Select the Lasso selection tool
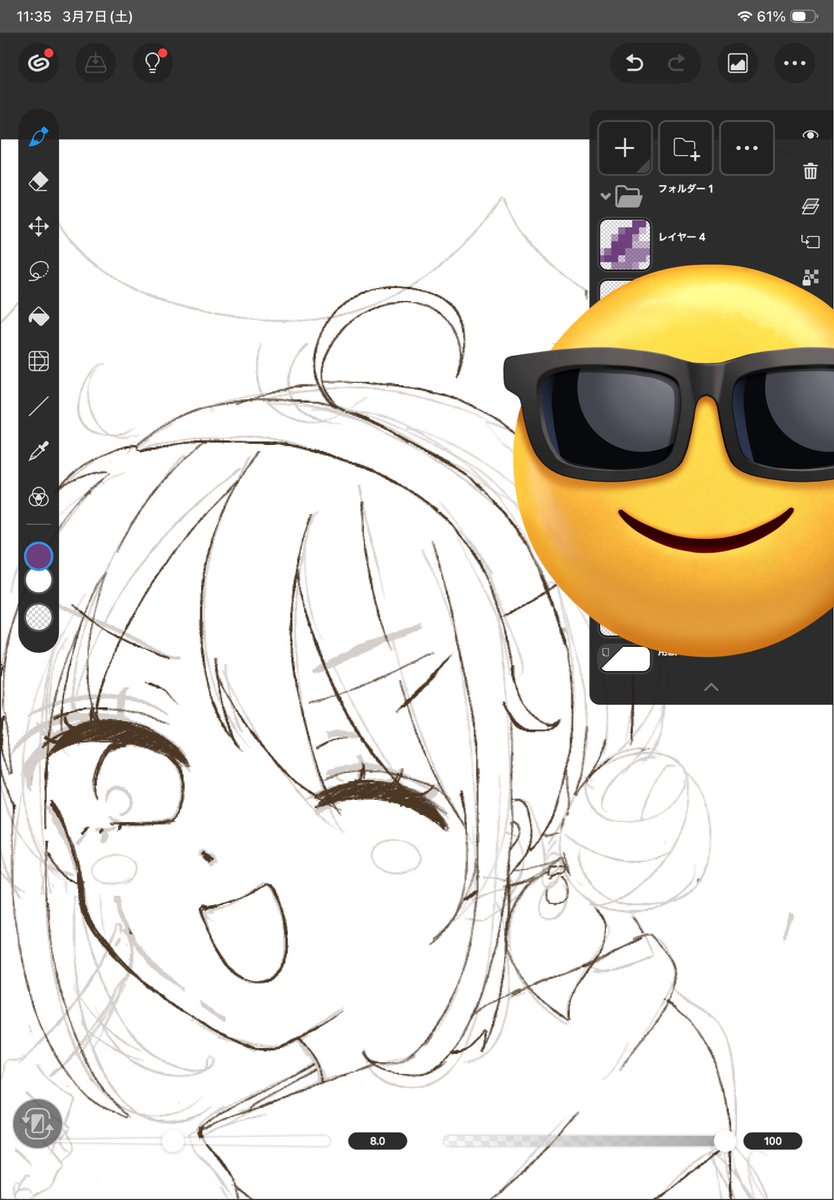This screenshot has height=1200, width=834. click(x=39, y=271)
